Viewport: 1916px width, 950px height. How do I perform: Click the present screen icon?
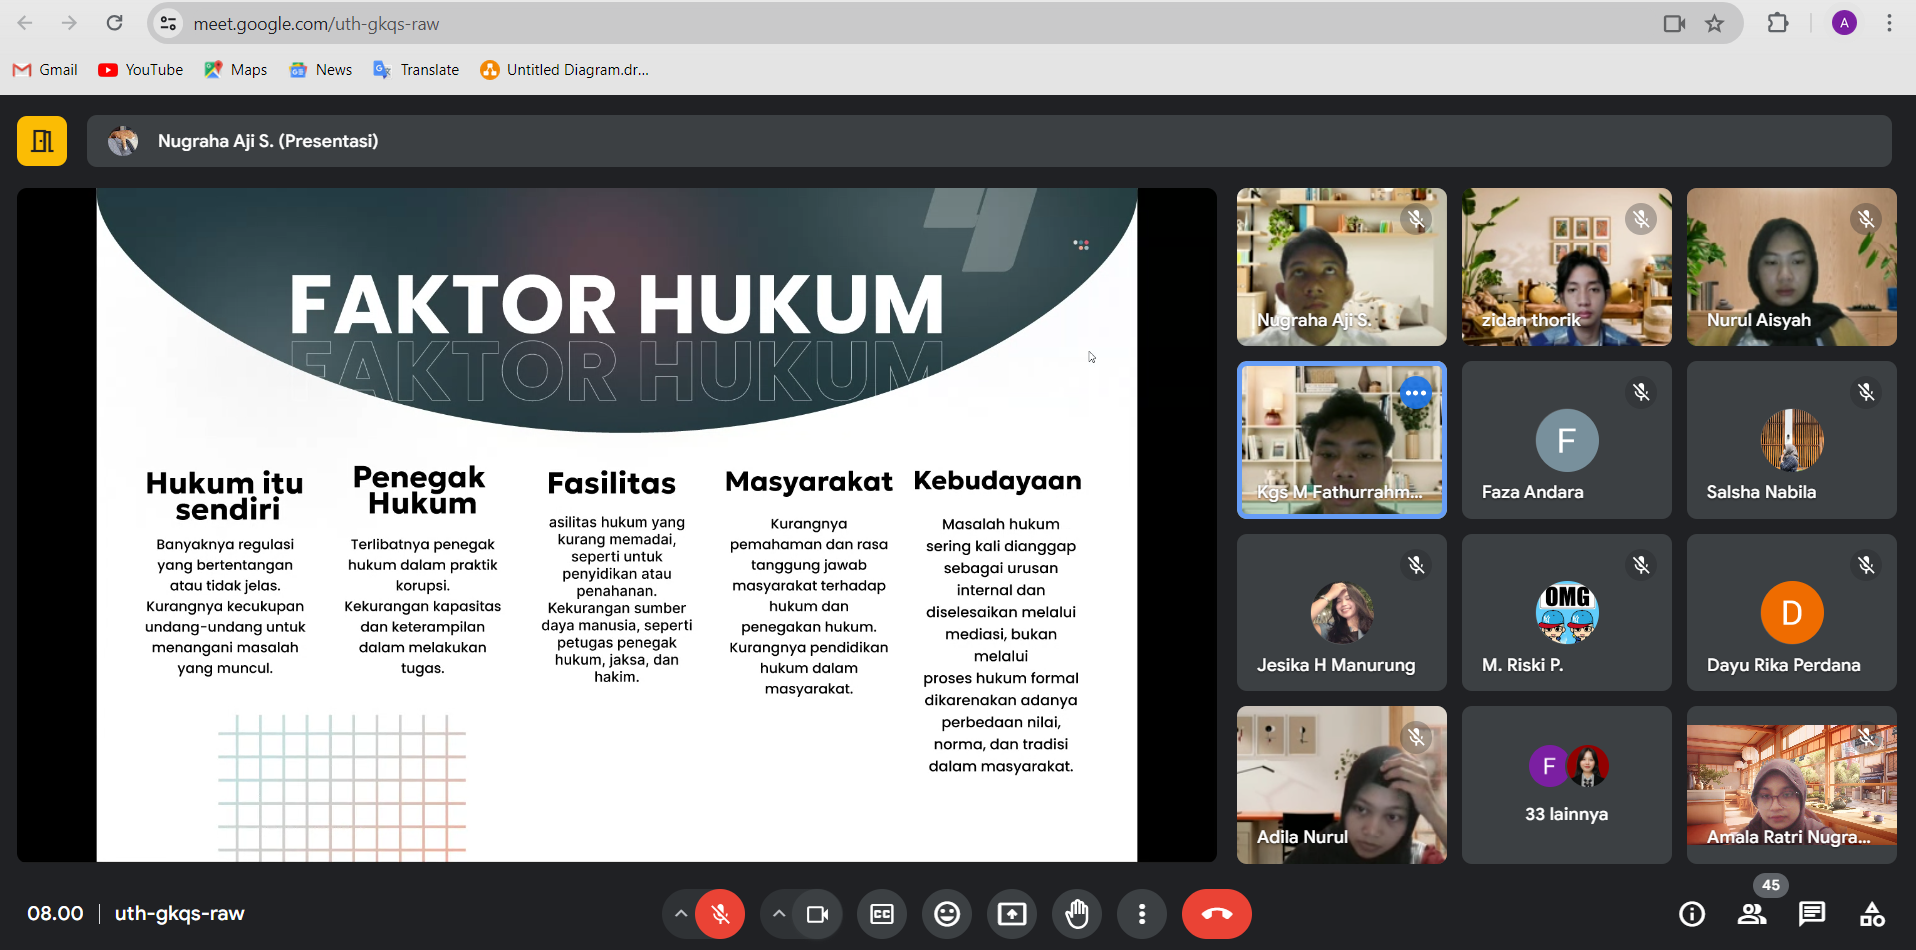[x=1012, y=914]
